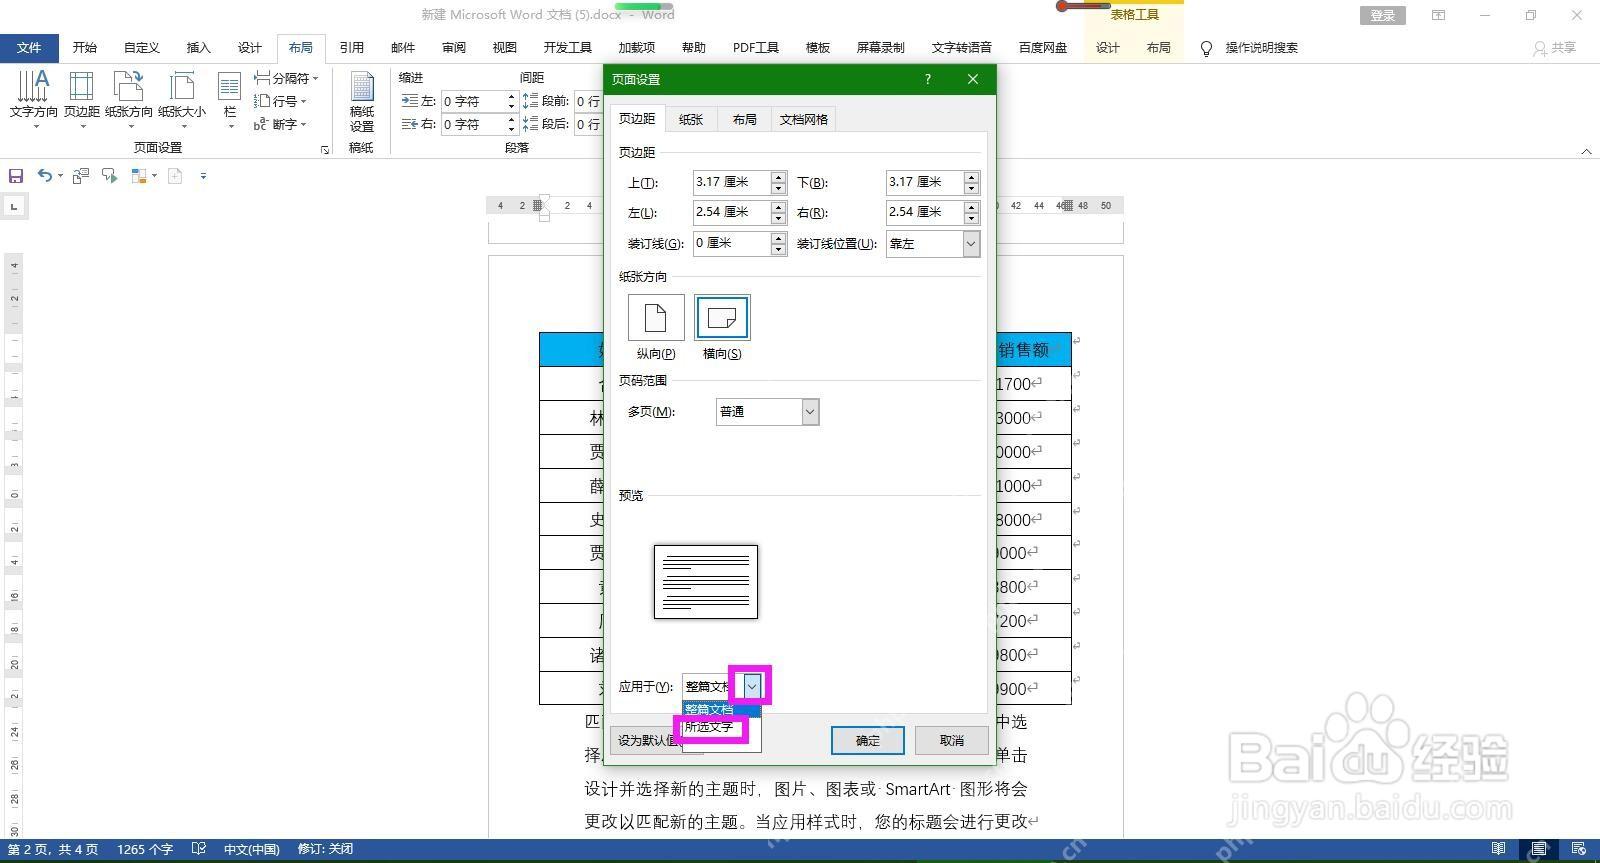The image size is (1600, 863).
Task: Click the 共享 share button
Action: 1555,47
